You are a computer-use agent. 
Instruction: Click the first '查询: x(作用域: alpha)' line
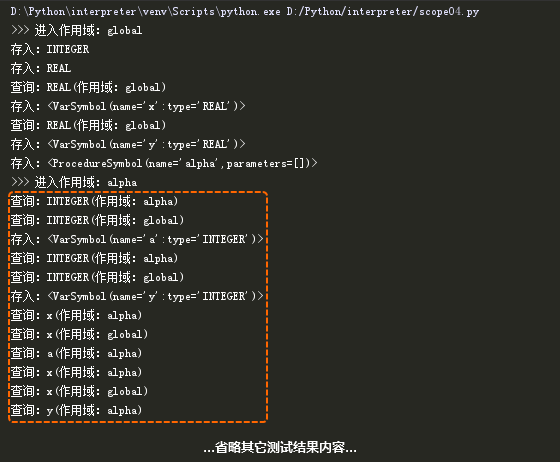tap(76, 315)
